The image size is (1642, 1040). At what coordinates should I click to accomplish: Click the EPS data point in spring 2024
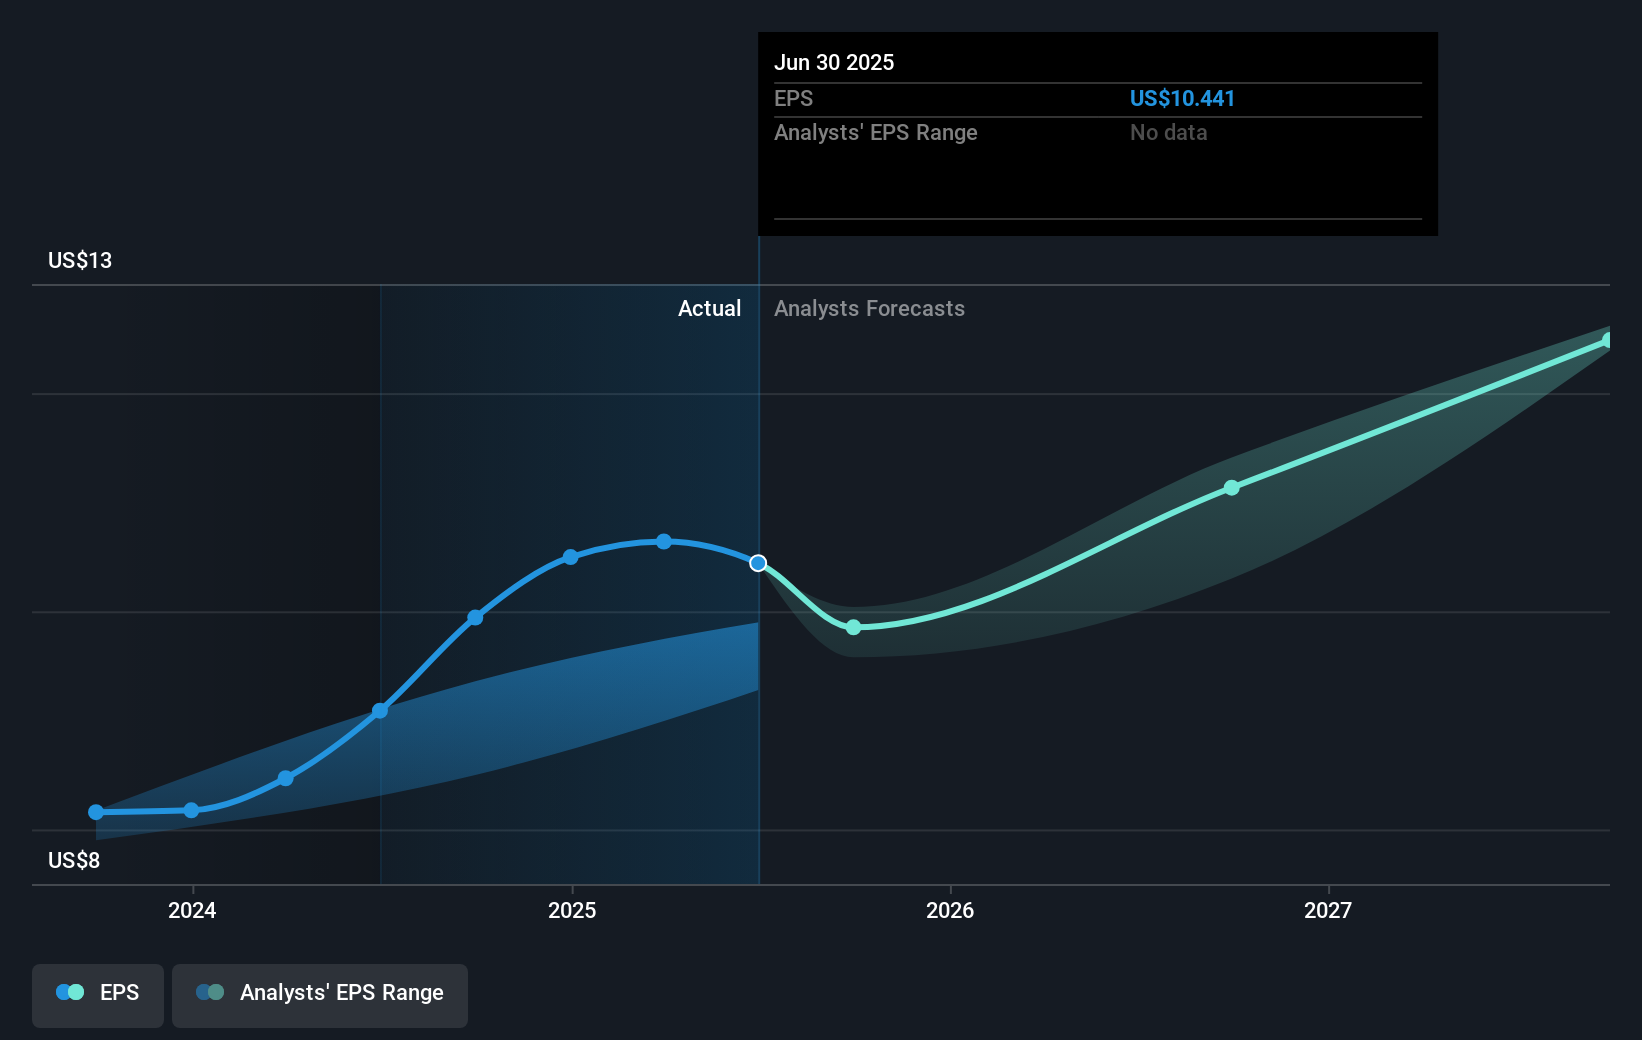pos(285,778)
